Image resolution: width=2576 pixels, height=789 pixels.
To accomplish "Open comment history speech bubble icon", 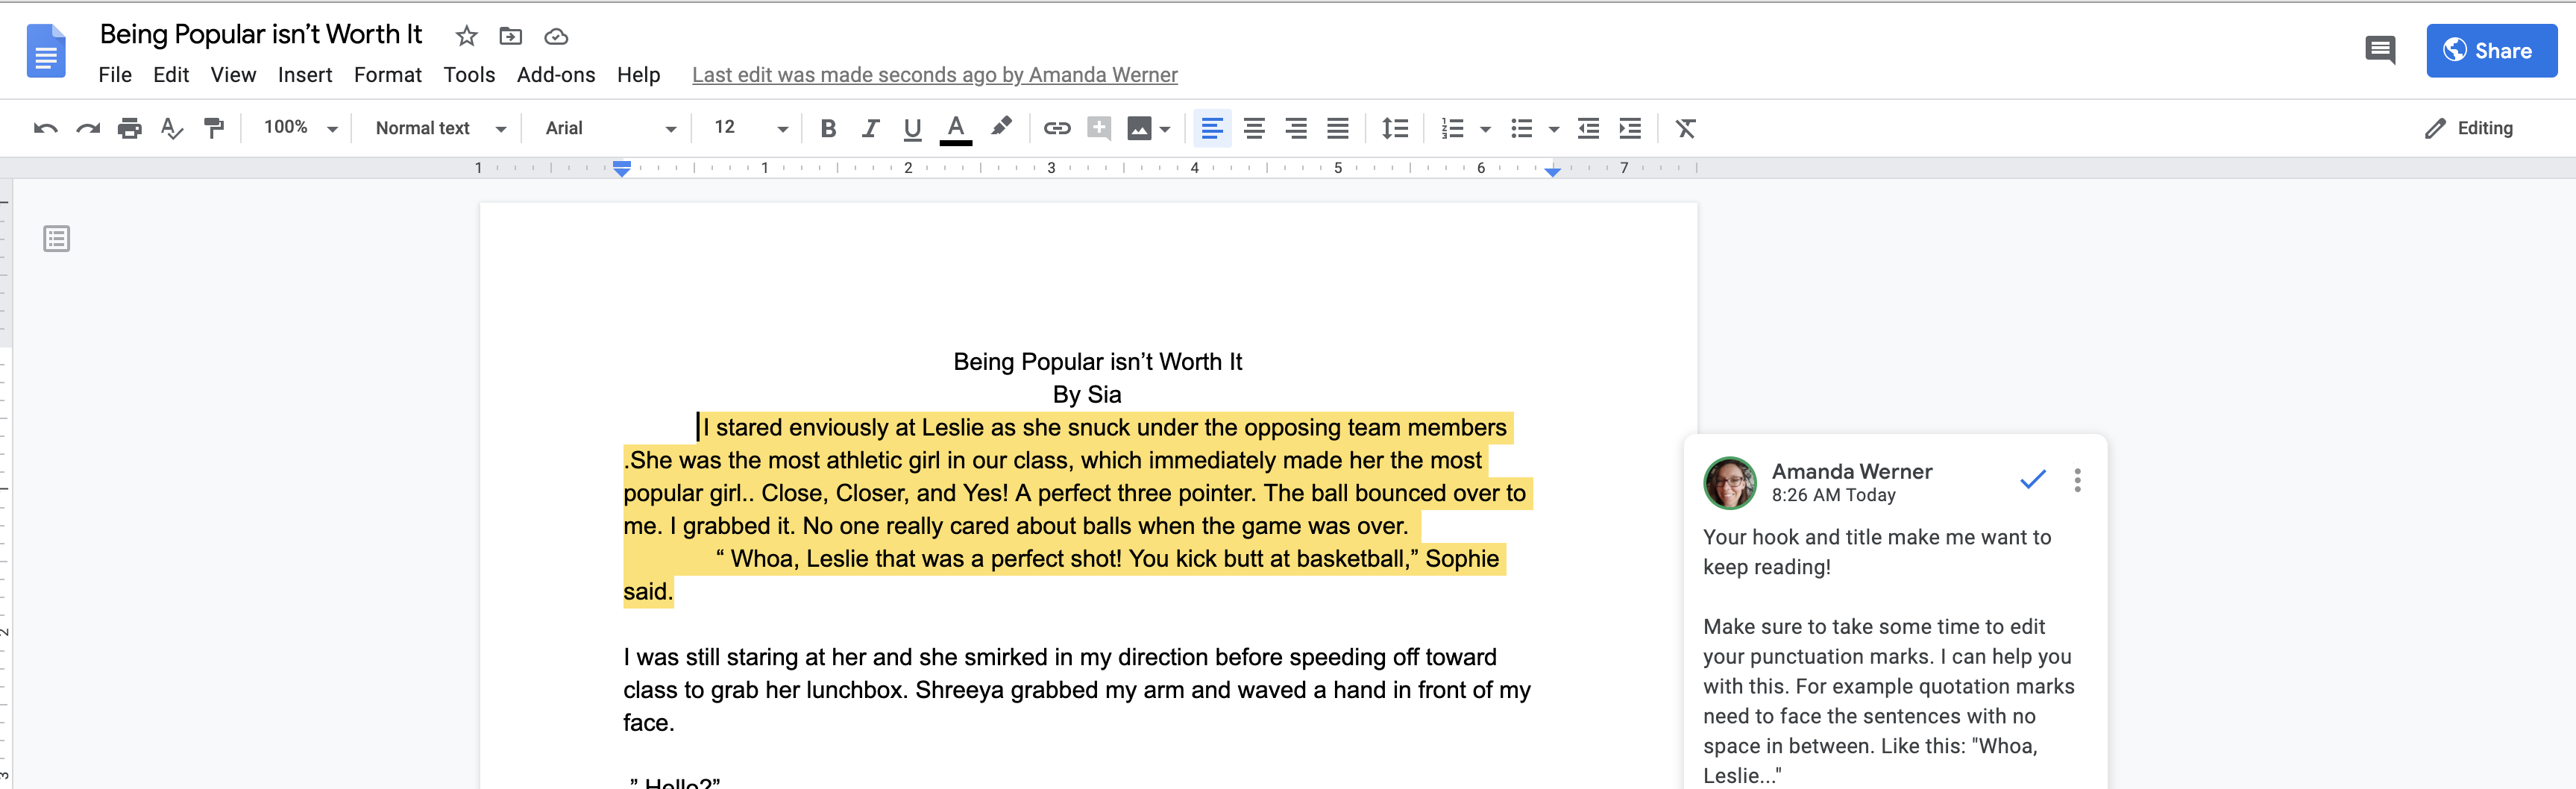I will pyautogui.click(x=2379, y=50).
